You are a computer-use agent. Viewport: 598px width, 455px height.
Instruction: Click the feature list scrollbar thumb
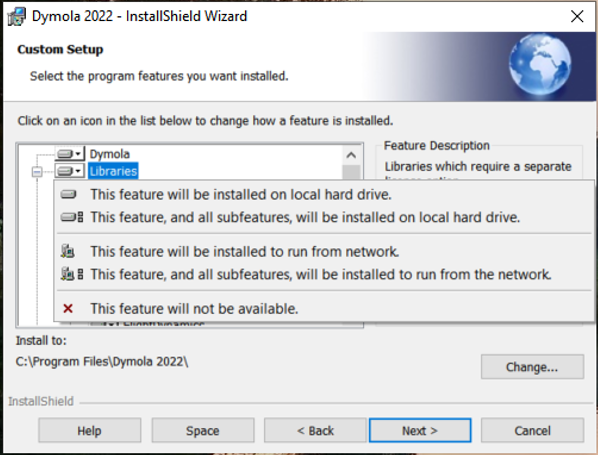pos(351,172)
